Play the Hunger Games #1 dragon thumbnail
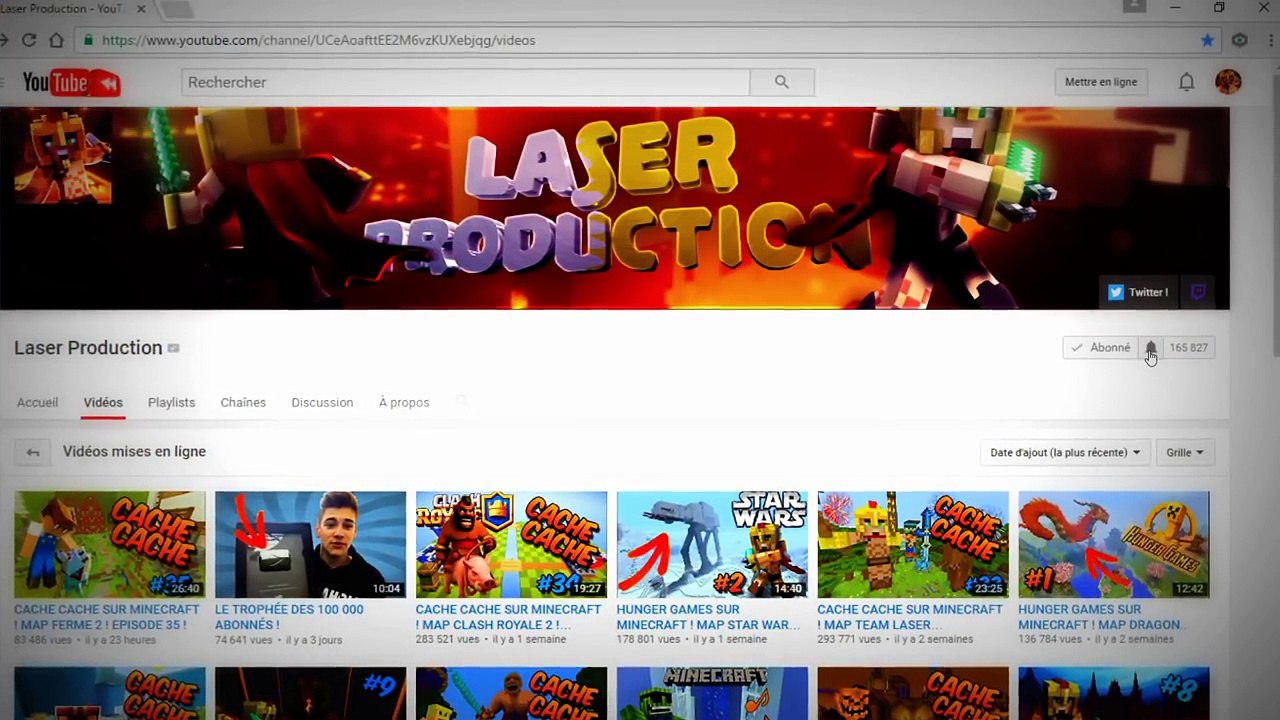1280x720 pixels. [1114, 545]
